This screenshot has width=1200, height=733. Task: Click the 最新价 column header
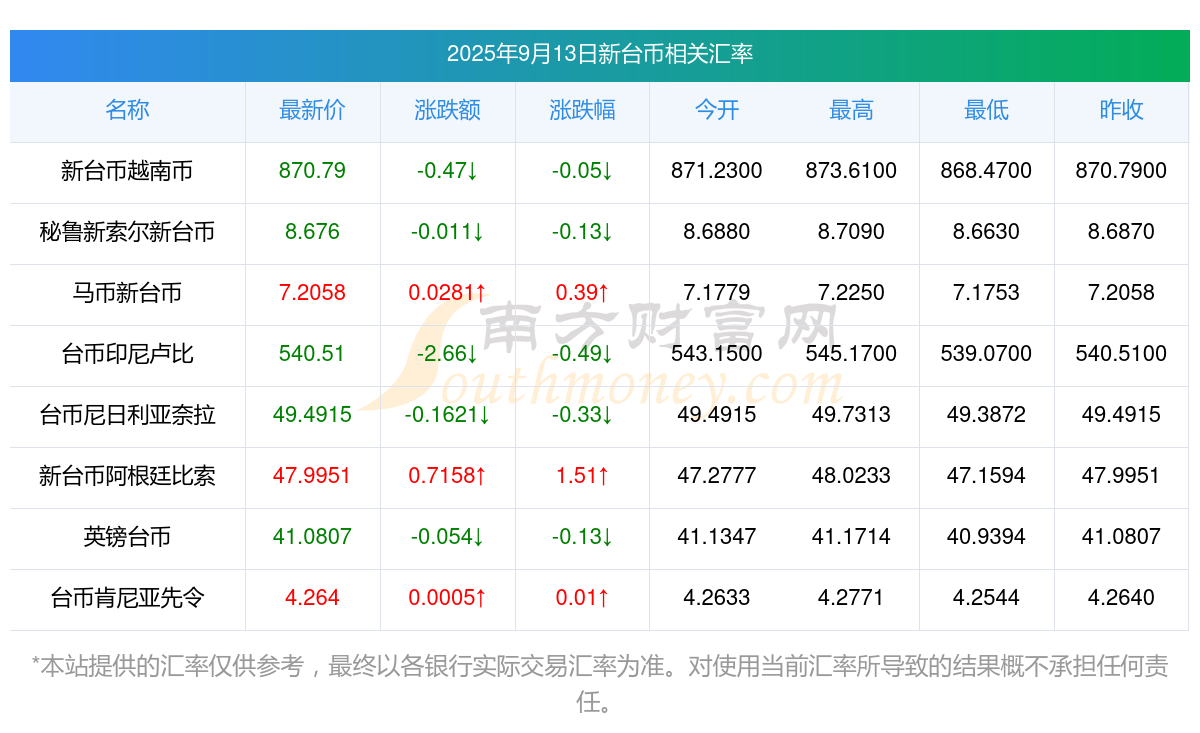click(x=313, y=110)
